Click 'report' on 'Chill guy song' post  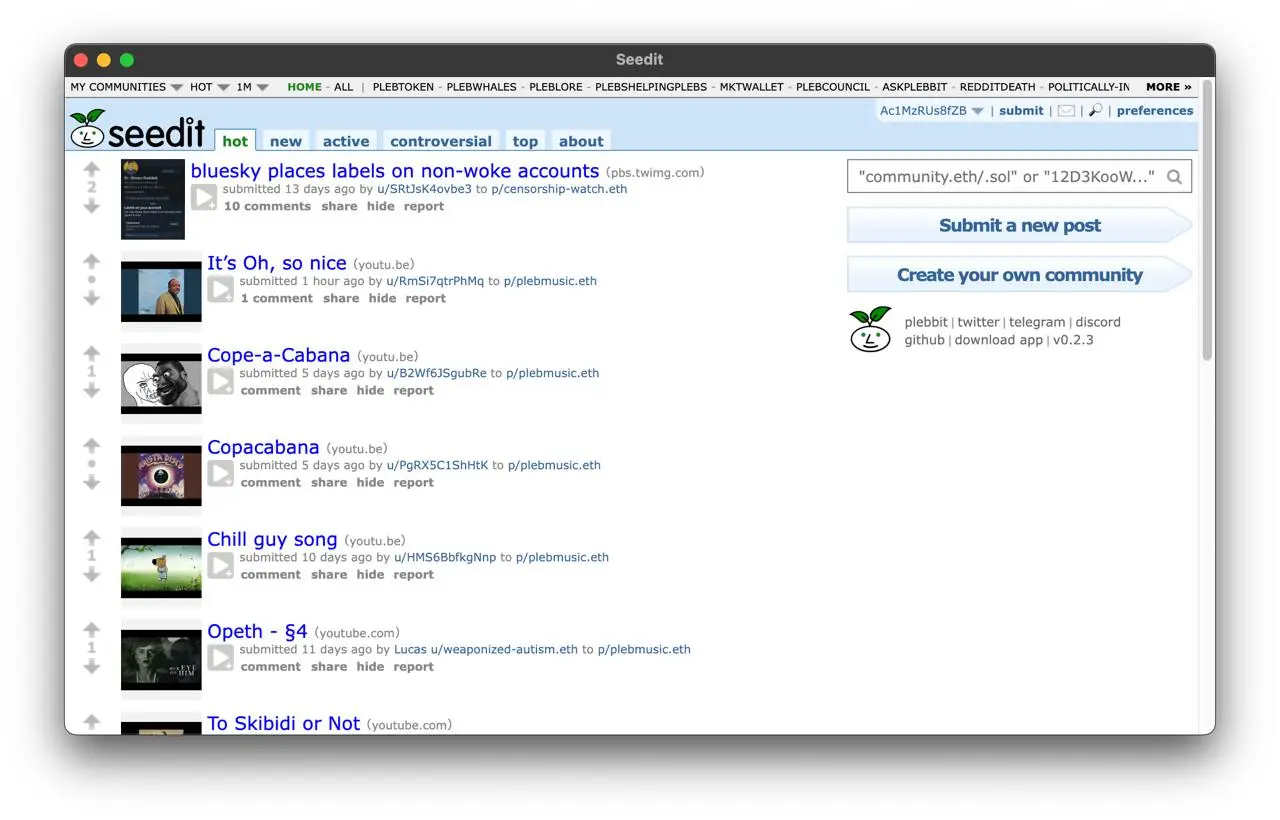(413, 574)
